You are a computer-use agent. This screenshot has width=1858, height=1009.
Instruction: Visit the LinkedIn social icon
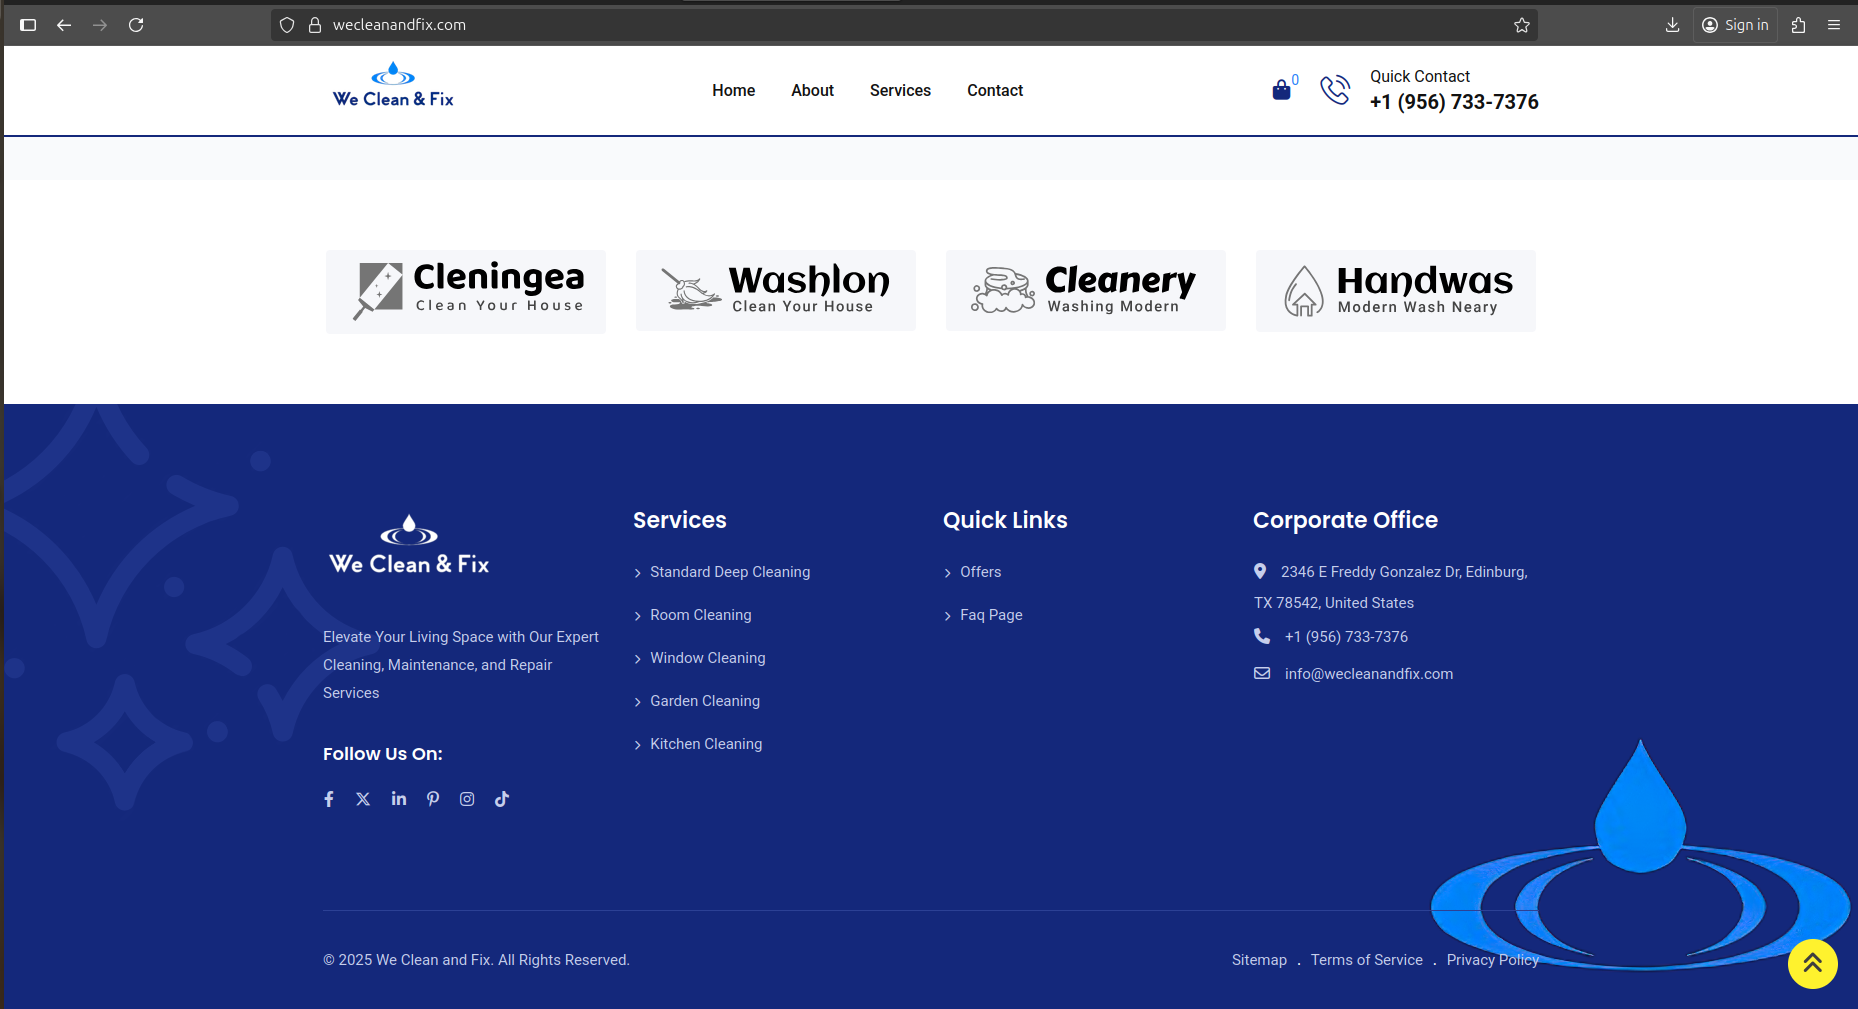(399, 799)
